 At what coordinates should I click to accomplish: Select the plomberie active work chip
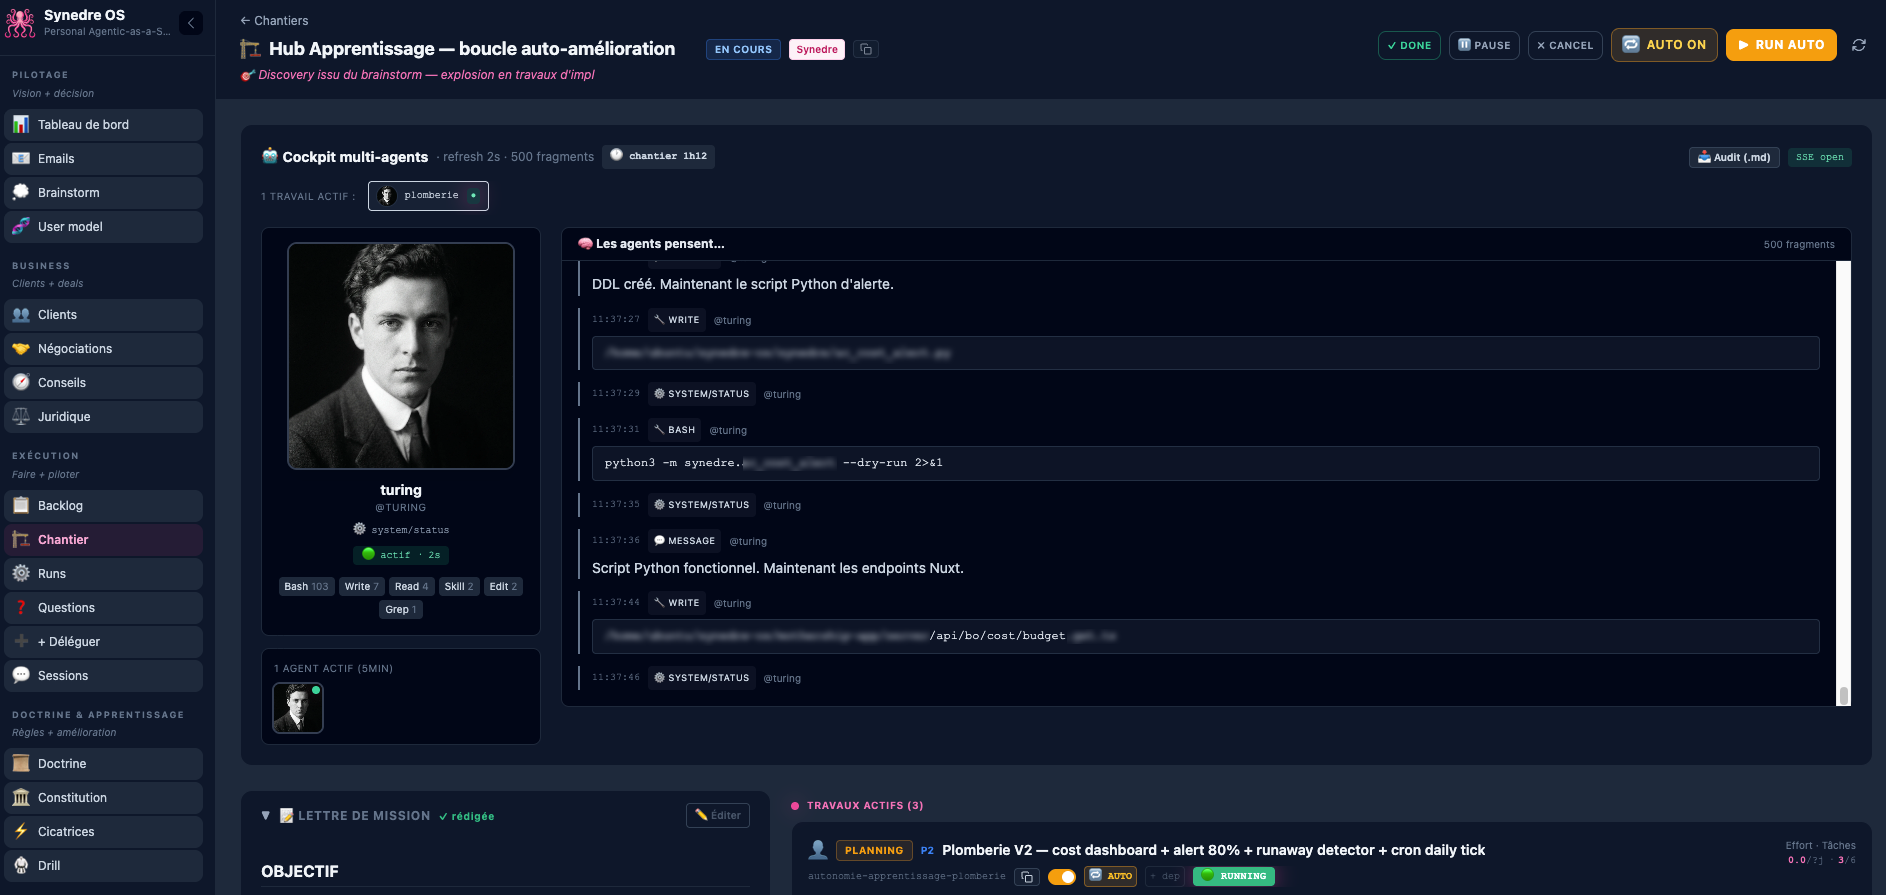[x=428, y=196]
